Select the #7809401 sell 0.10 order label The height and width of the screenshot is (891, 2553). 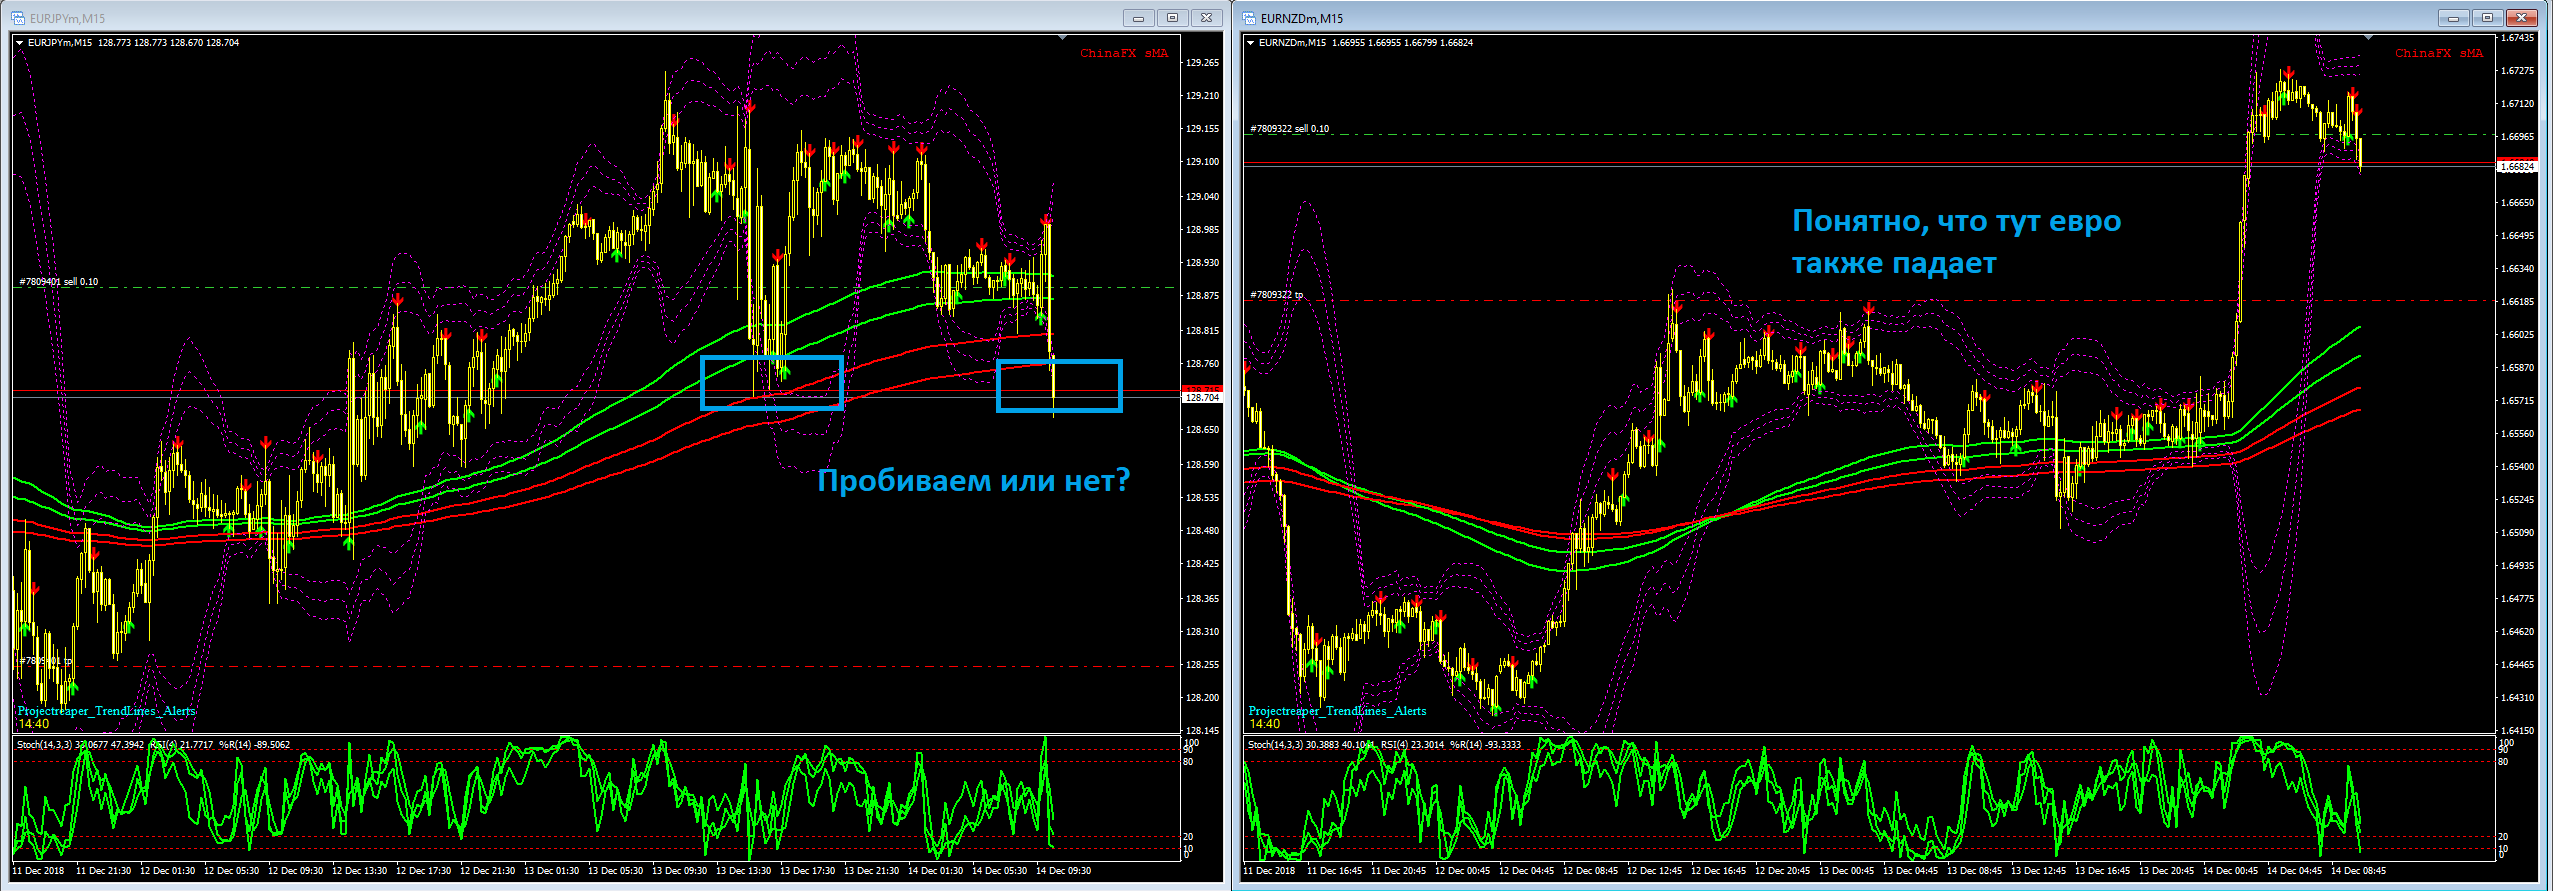(59, 282)
